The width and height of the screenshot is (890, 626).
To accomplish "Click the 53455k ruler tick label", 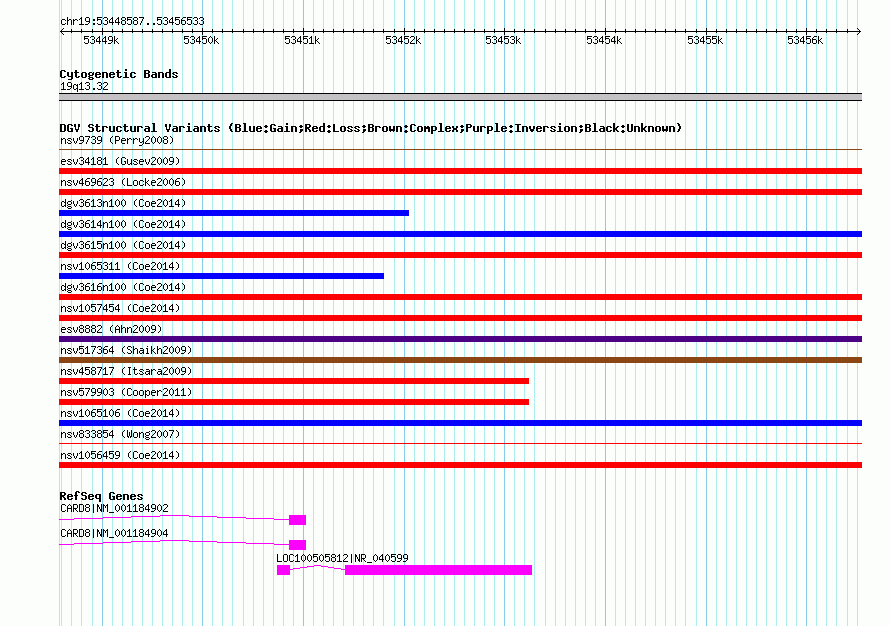I will 705,40.
